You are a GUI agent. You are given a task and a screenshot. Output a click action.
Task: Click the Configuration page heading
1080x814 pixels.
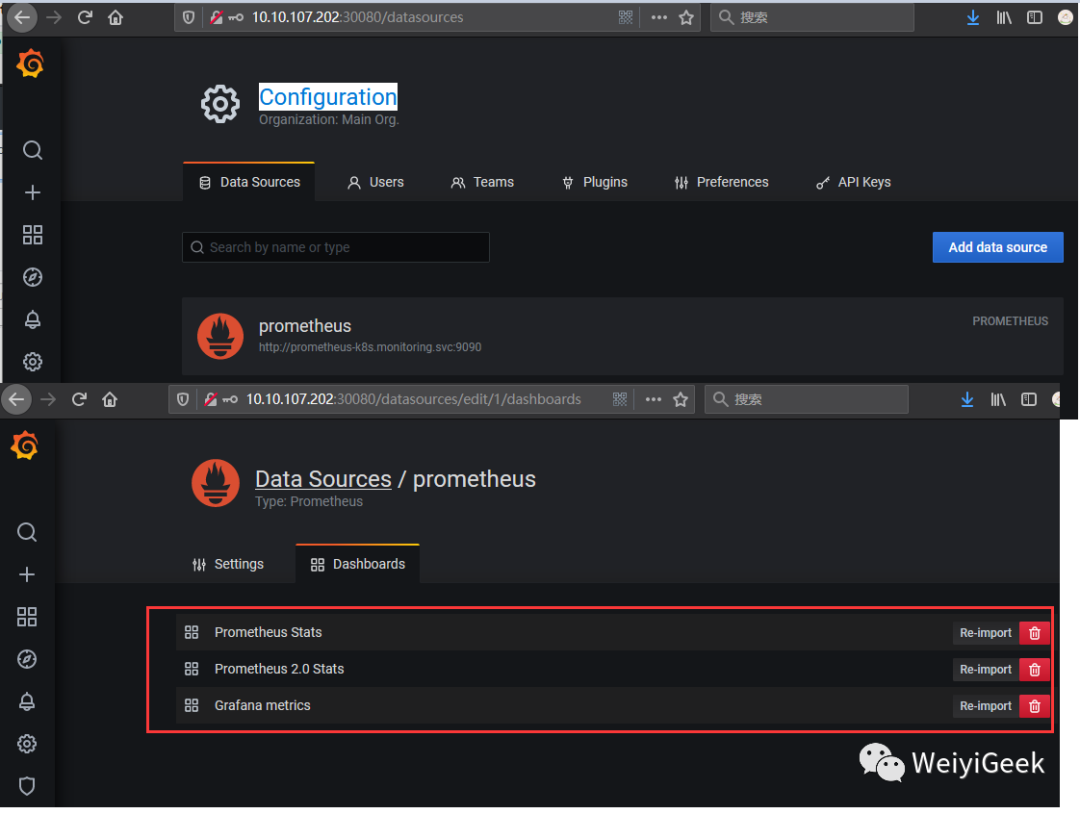[328, 97]
